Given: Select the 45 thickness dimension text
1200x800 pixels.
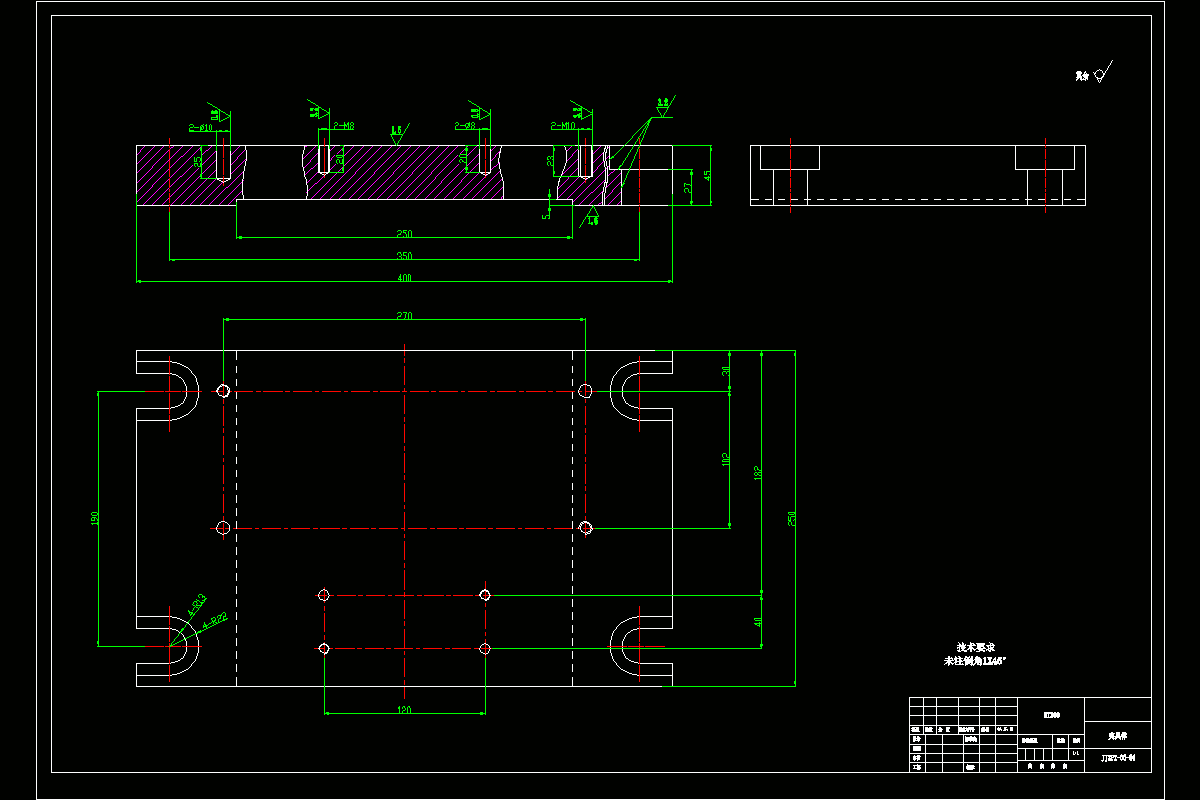Looking at the screenshot, I should 708,175.
